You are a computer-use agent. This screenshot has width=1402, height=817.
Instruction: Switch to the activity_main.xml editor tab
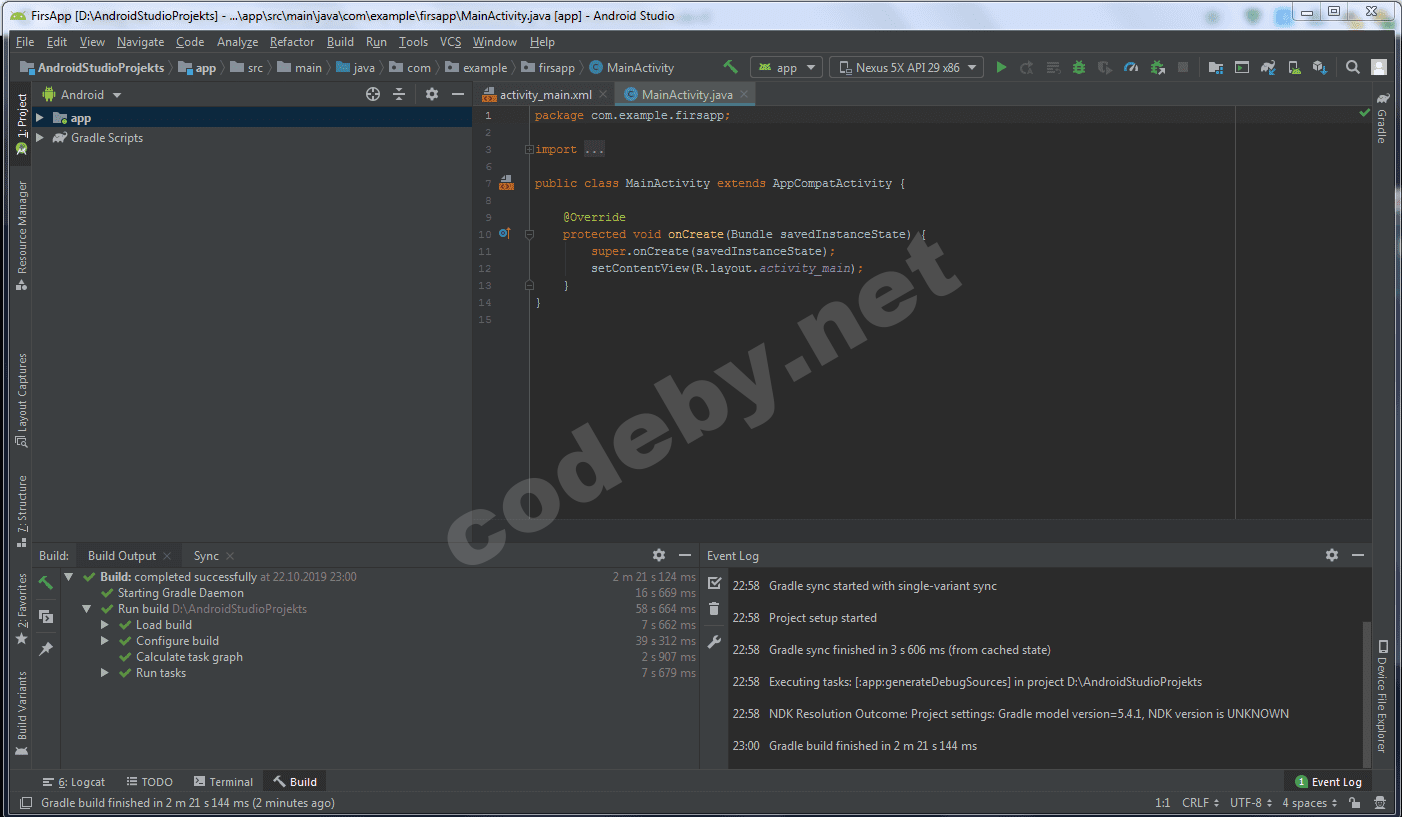545,95
